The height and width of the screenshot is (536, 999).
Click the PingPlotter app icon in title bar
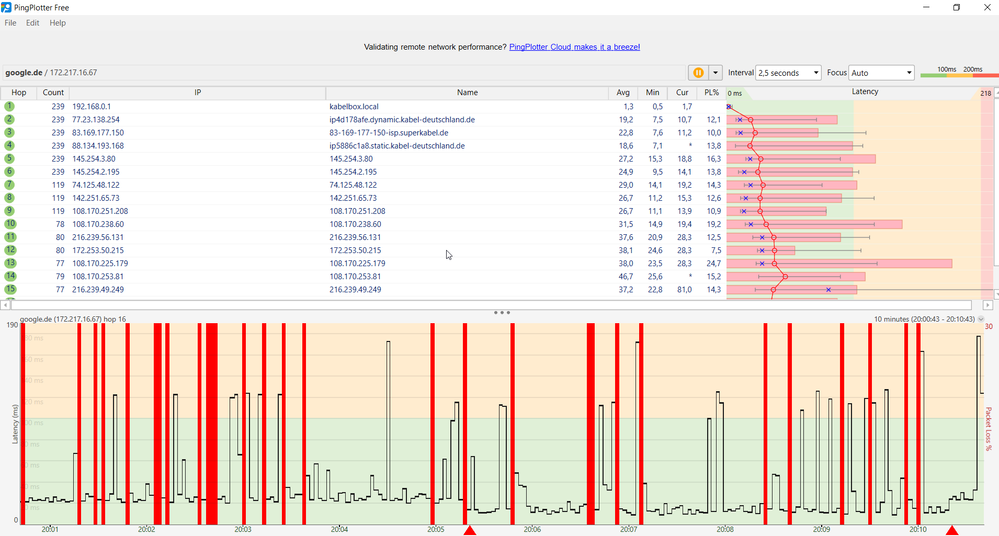(6, 8)
